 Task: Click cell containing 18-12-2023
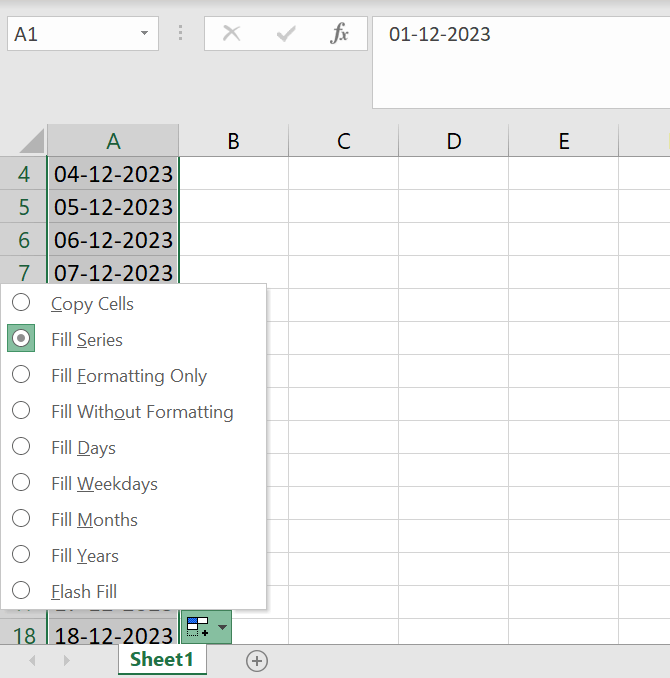113,632
